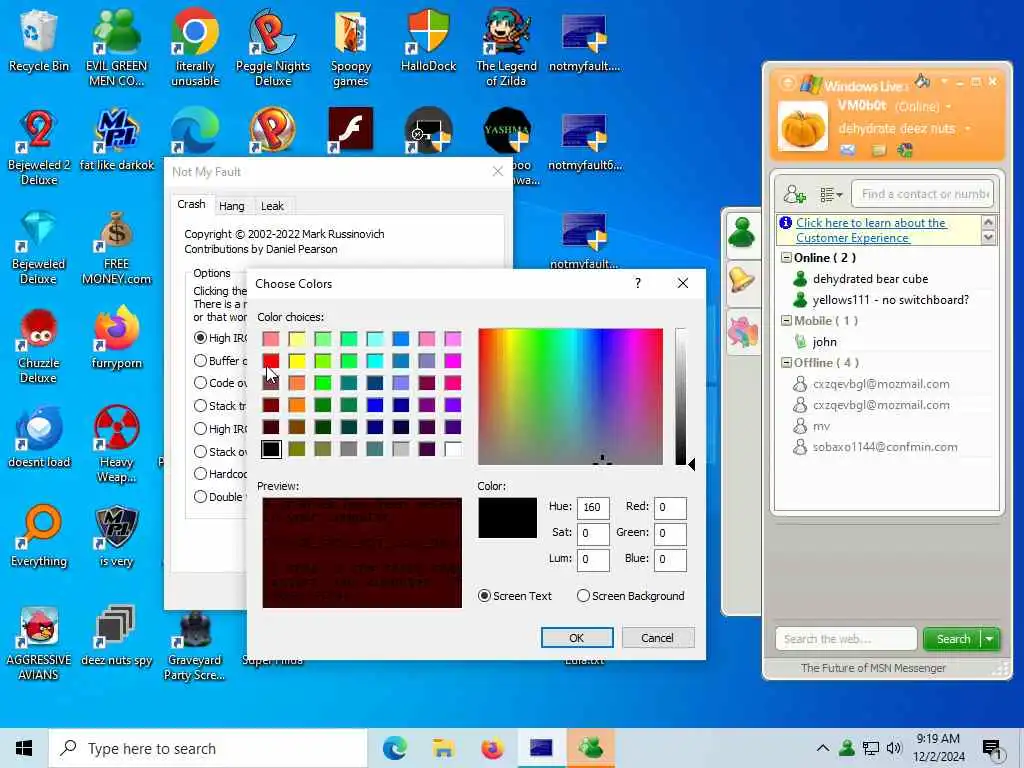
Task: Click the Windows Start button
Action: (x=24, y=748)
